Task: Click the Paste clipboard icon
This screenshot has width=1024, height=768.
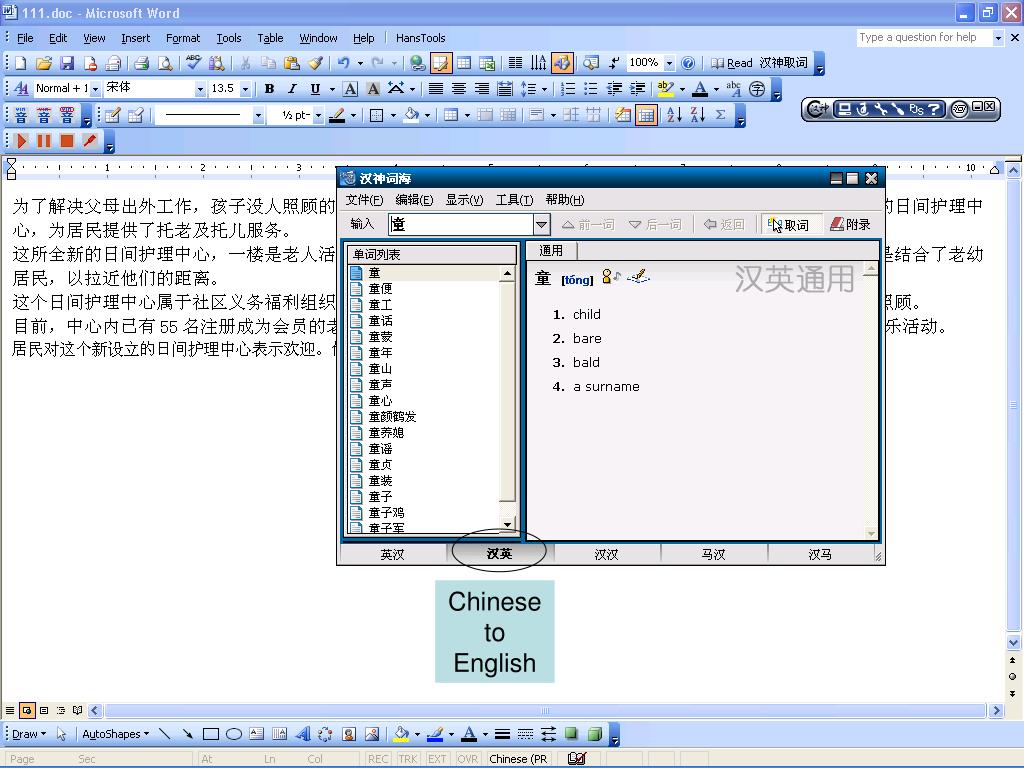Action: click(x=292, y=63)
